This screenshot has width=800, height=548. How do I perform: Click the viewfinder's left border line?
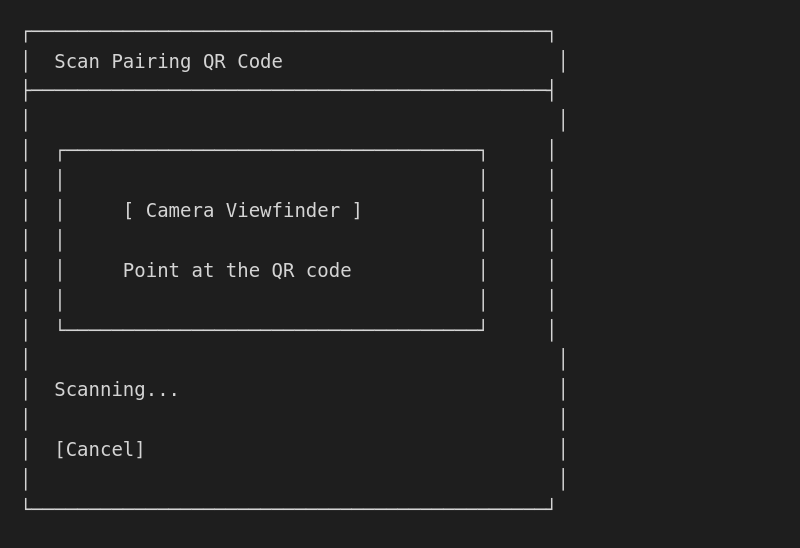[x=60, y=240]
